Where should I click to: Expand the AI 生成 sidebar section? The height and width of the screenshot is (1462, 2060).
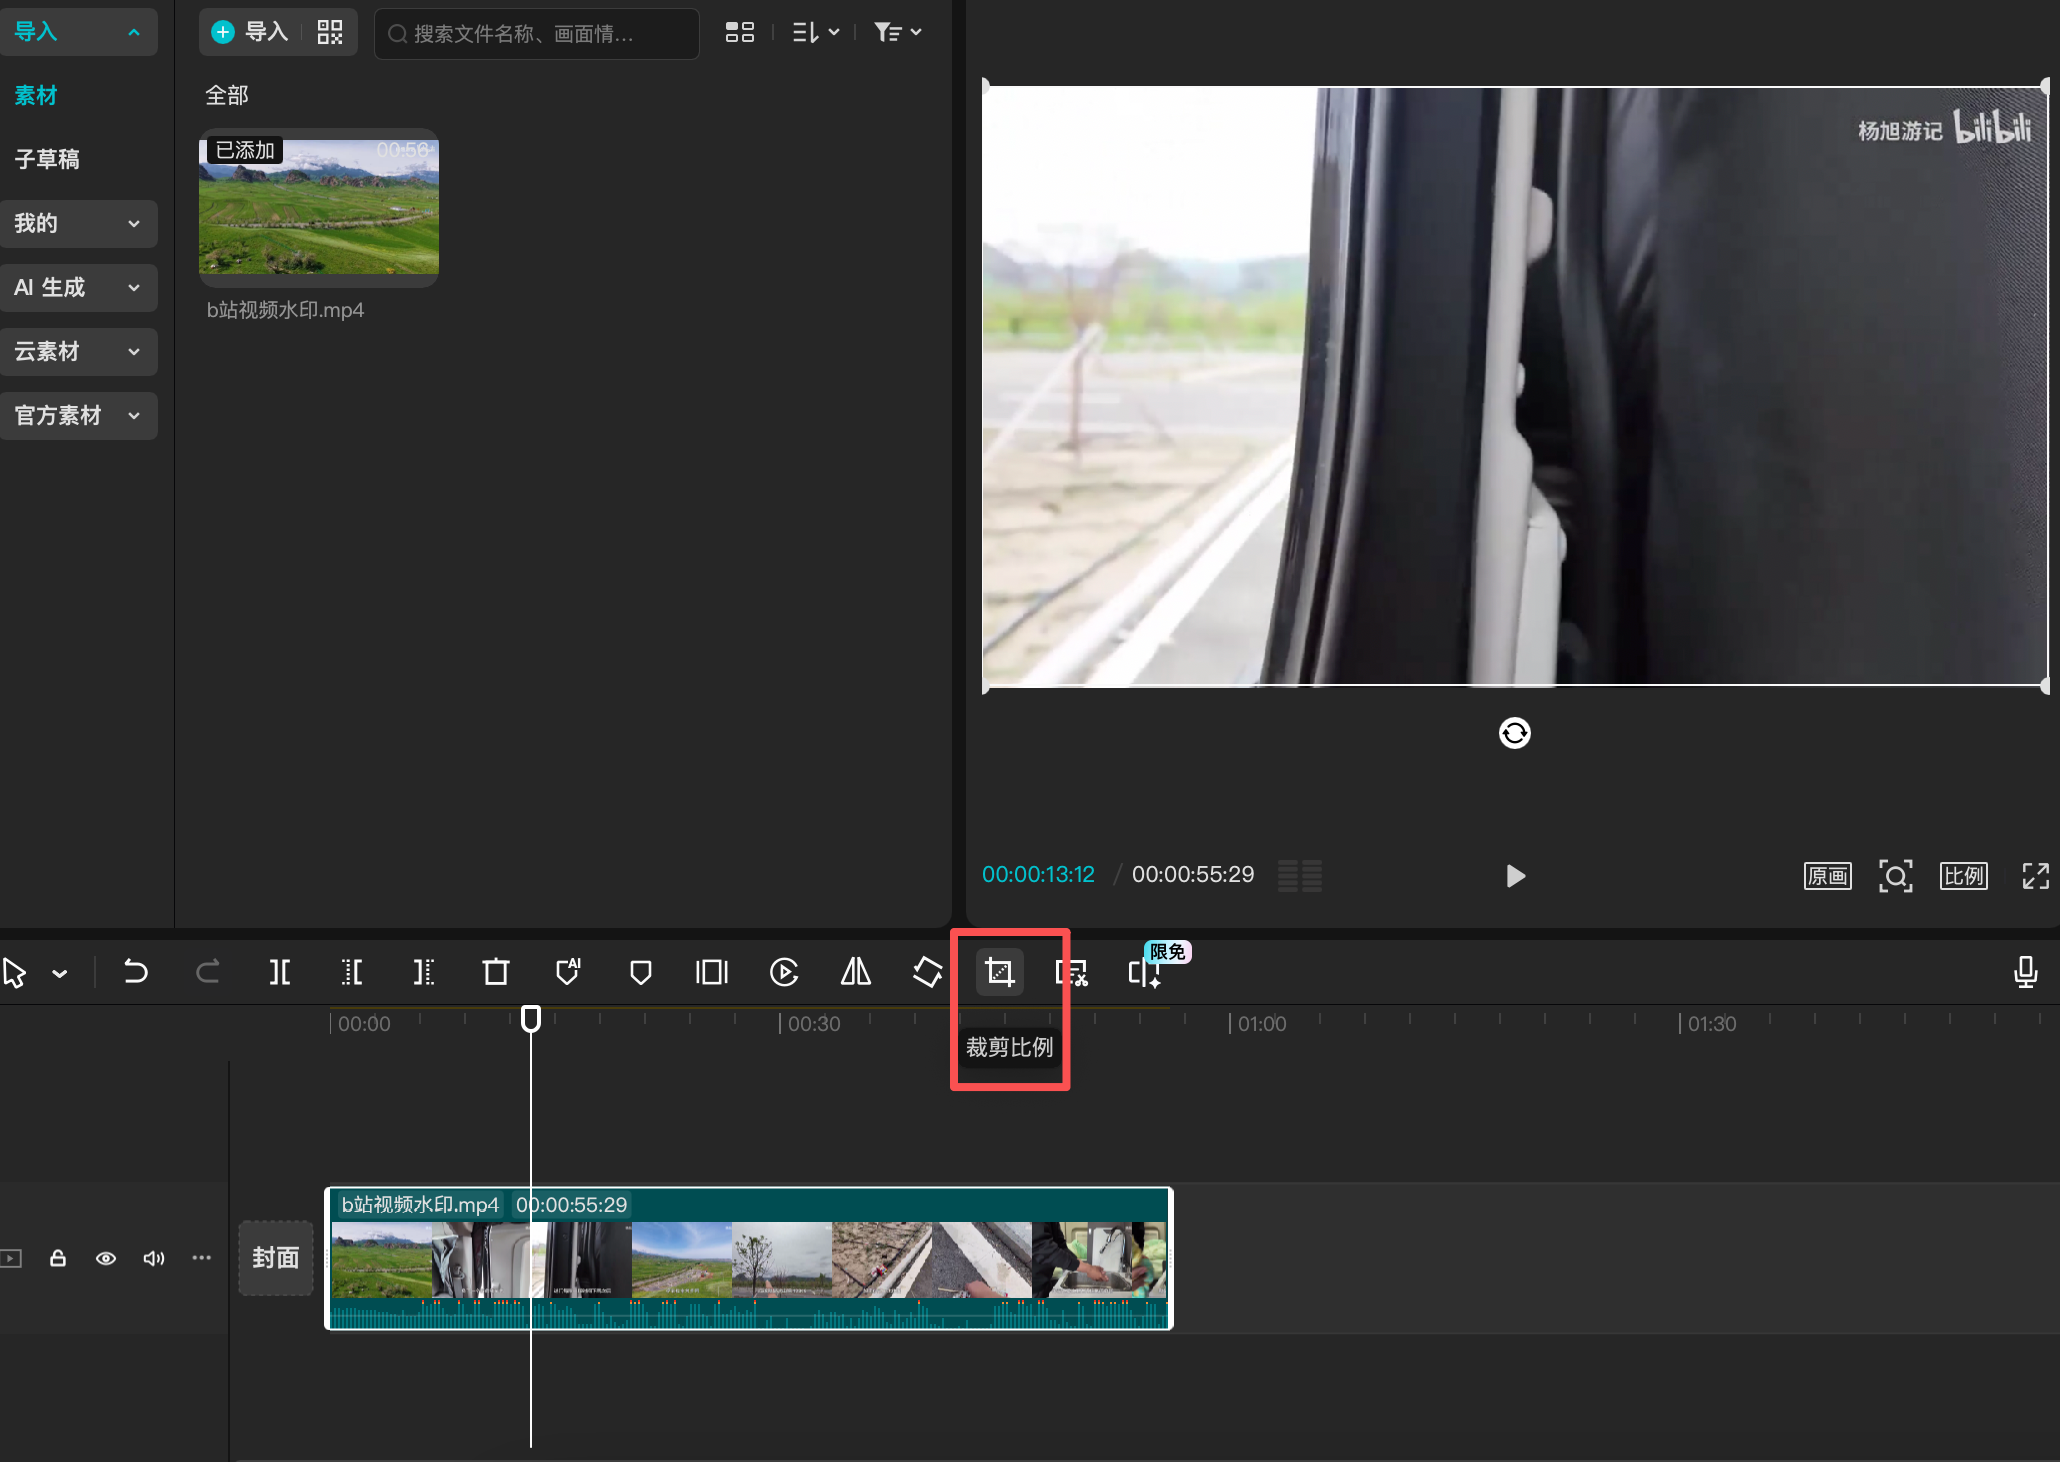(x=78, y=288)
